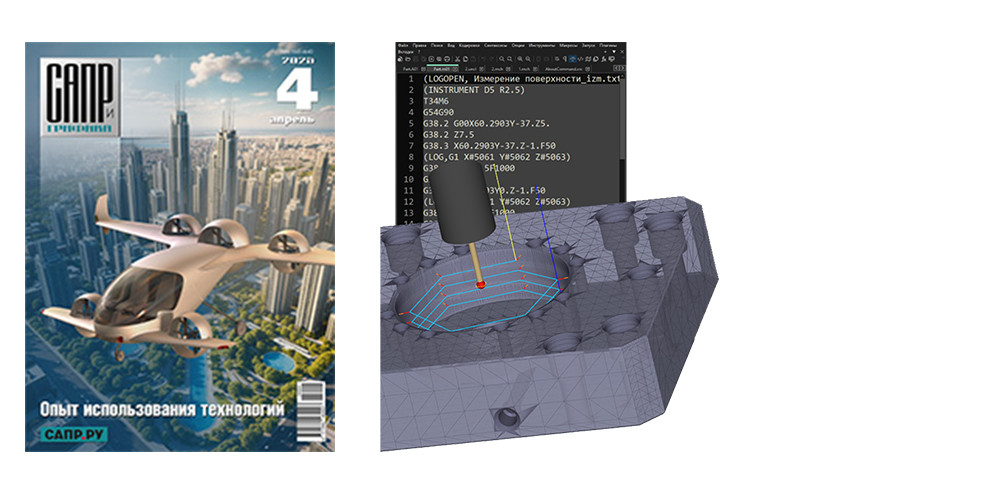The width and height of the screenshot is (1000, 500).
Task: Open the Кодировка menu
Action: click(x=469, y=45)
